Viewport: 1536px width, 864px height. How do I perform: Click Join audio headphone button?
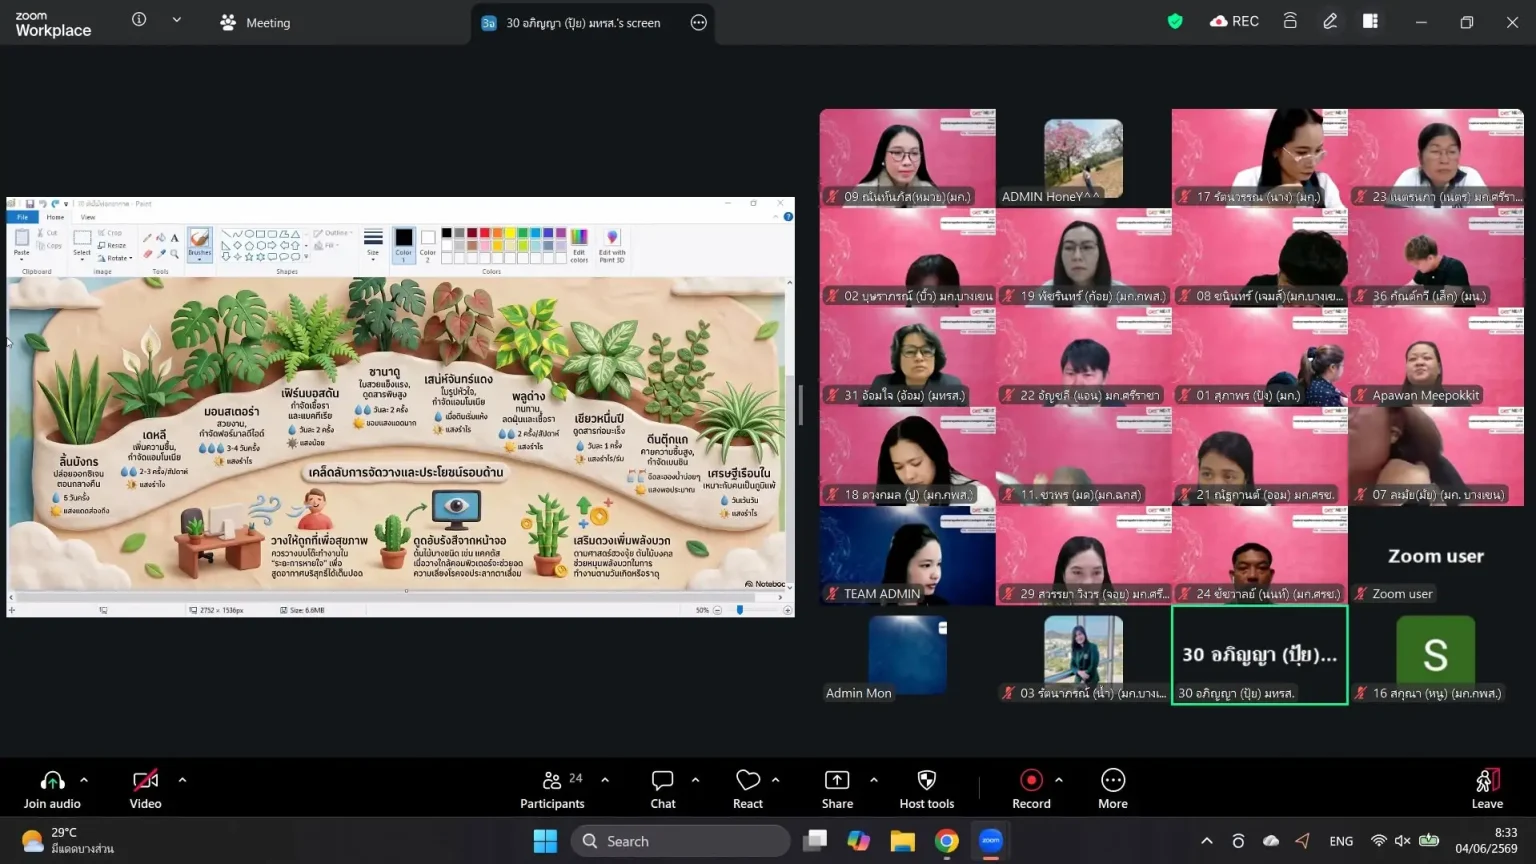click(x=52, y=789)
